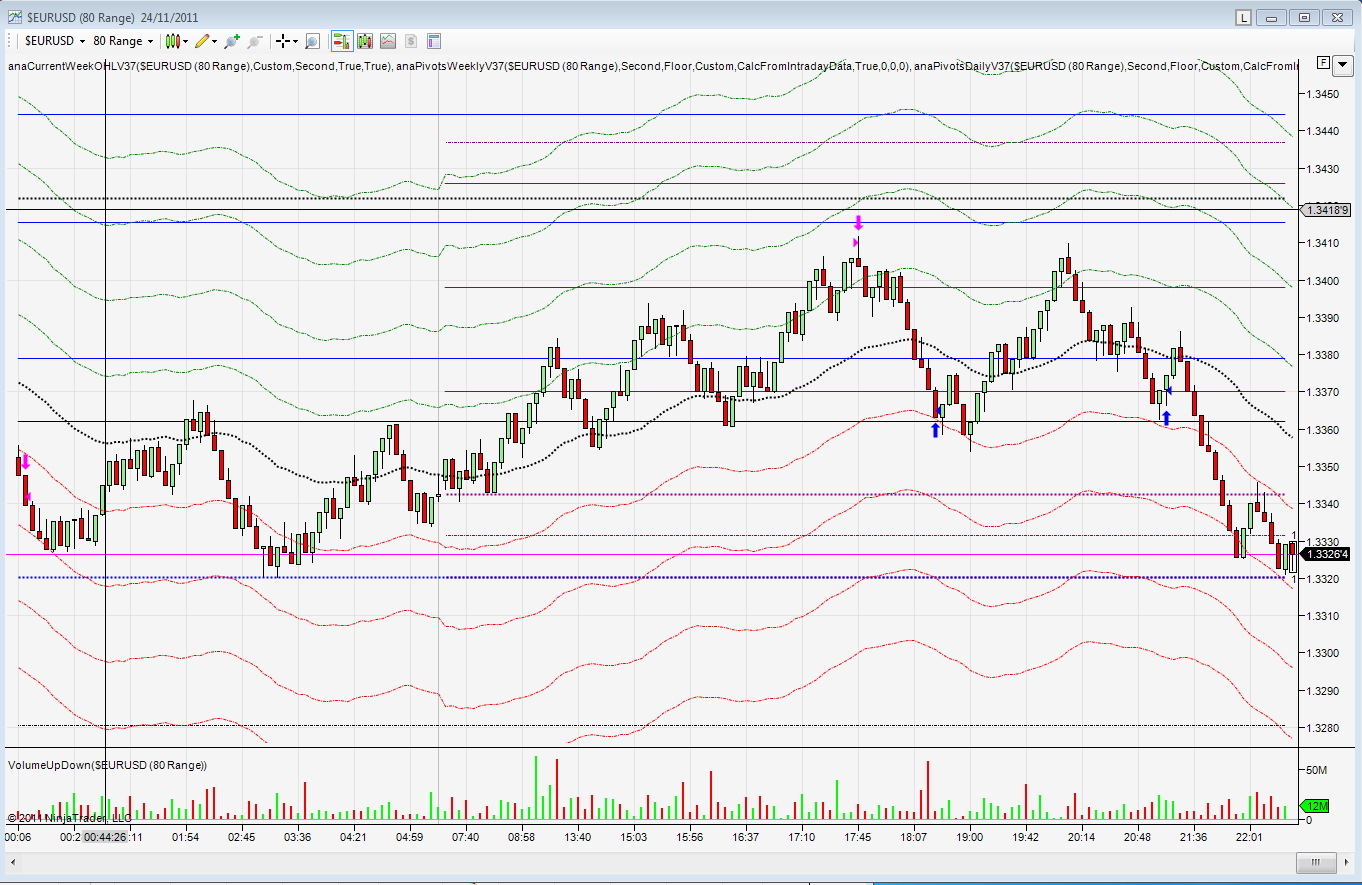Click the 01:54 time axis label

click(186, 837)
